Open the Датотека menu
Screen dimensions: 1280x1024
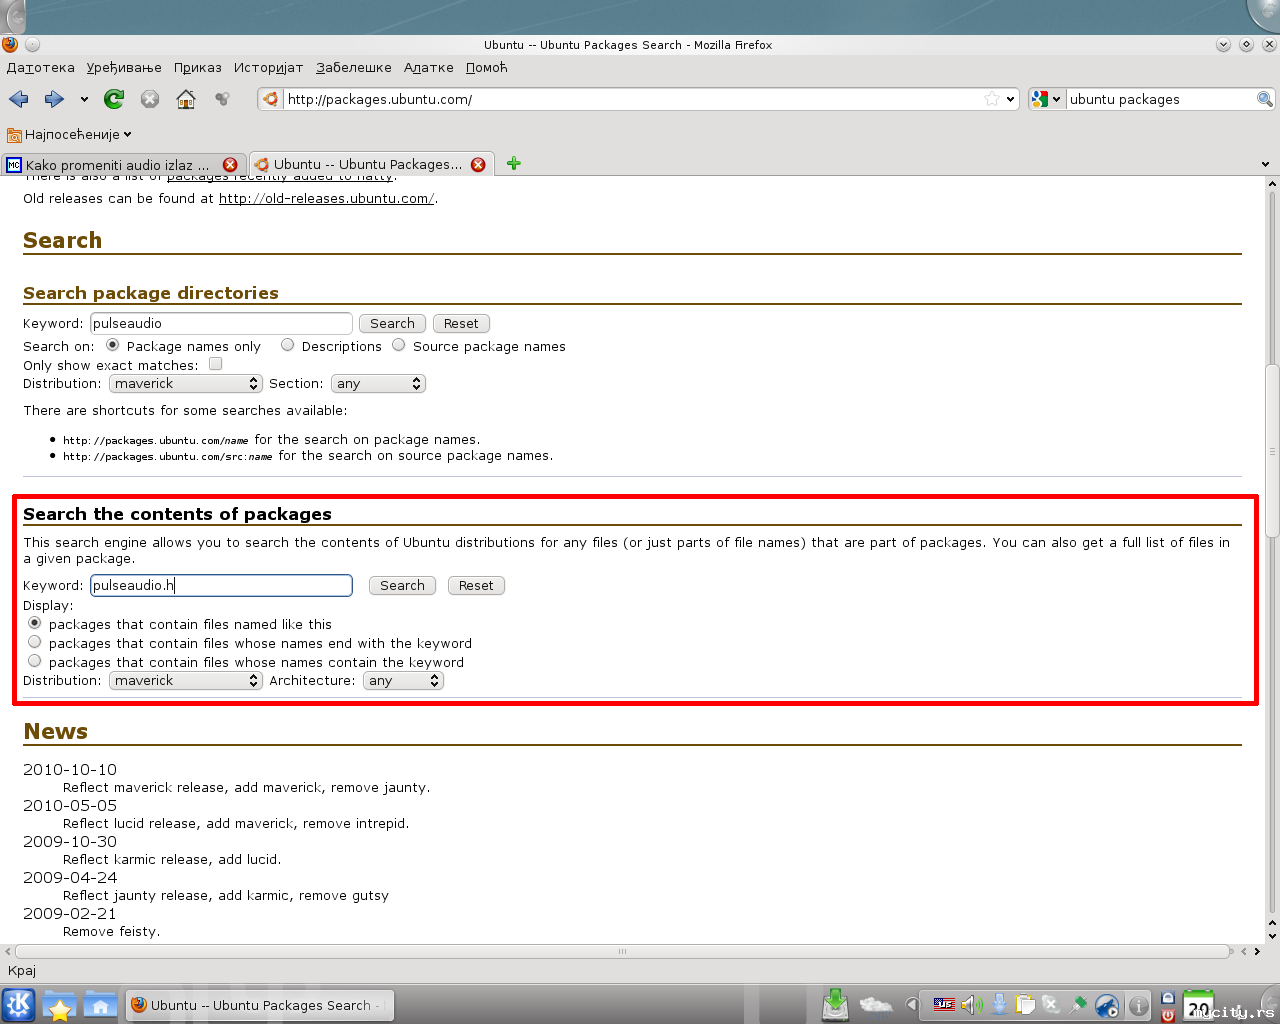(41, 68)
